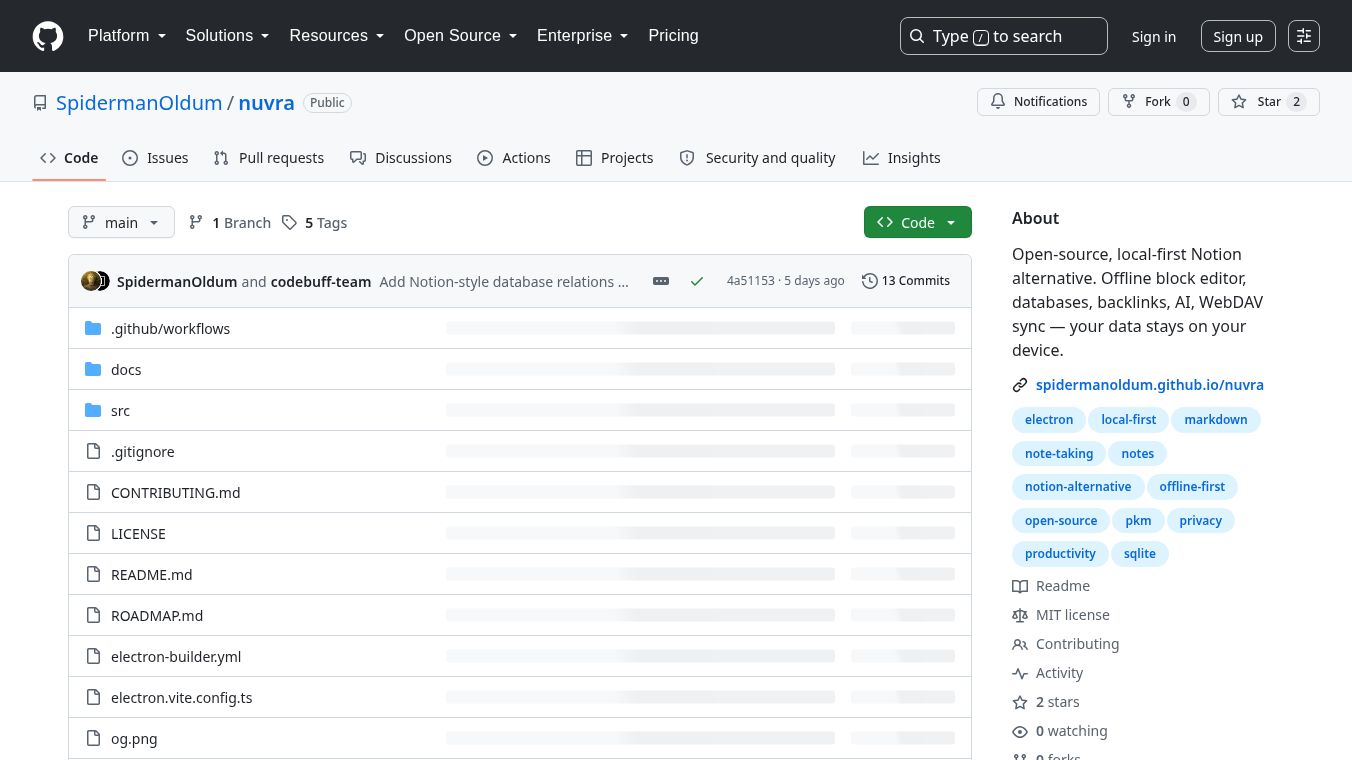The image size is (1352, 760).
Task: Select the ROADMAP.md file icon
Action: [93, 615]
